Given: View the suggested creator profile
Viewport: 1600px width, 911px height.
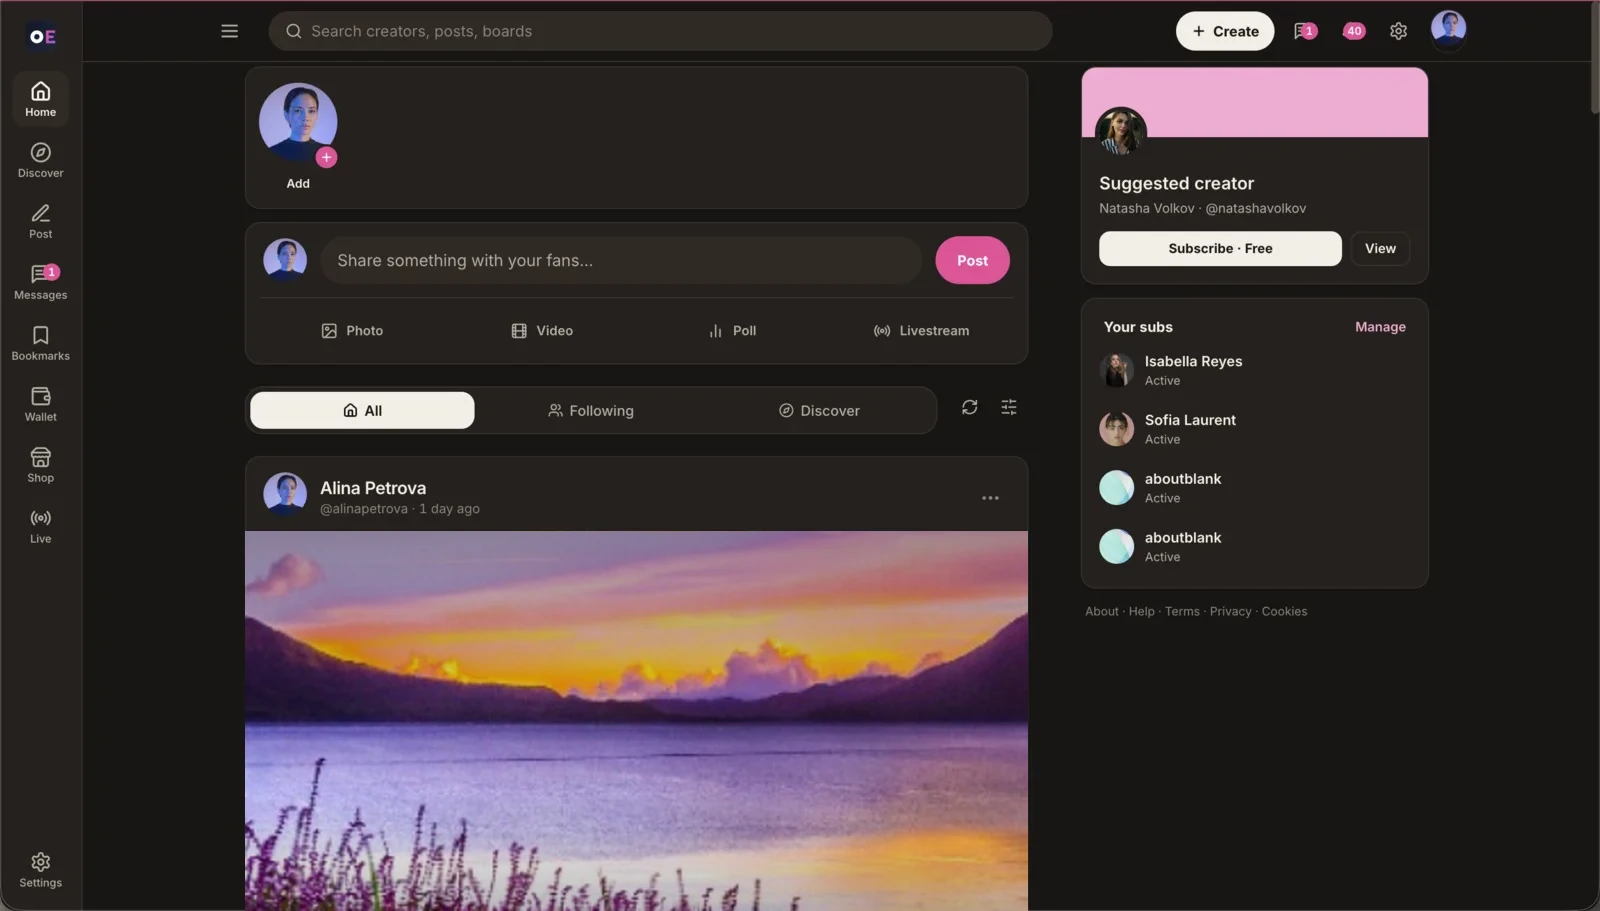Looking at the screenshot, I should tap(1380, 248).
